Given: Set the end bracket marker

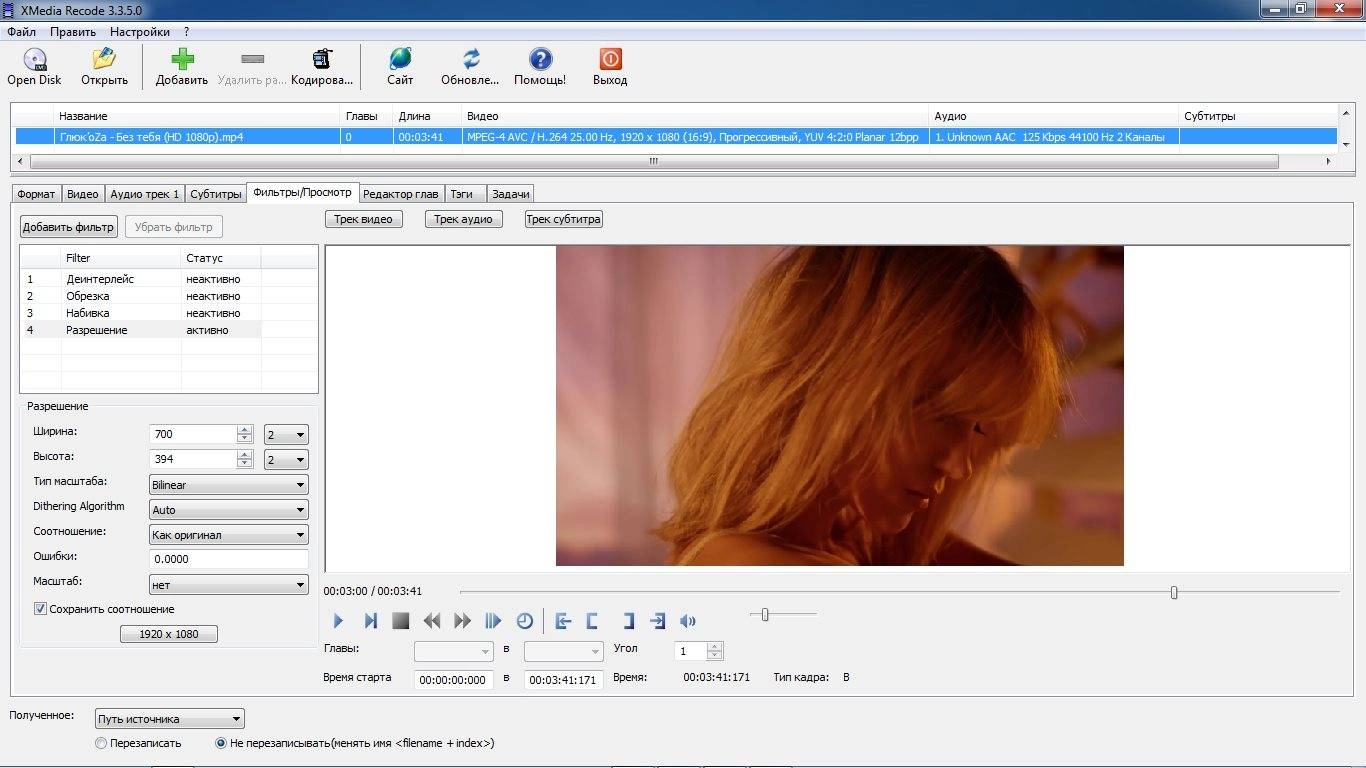Looking at the screenshot, I should point(628,621).
